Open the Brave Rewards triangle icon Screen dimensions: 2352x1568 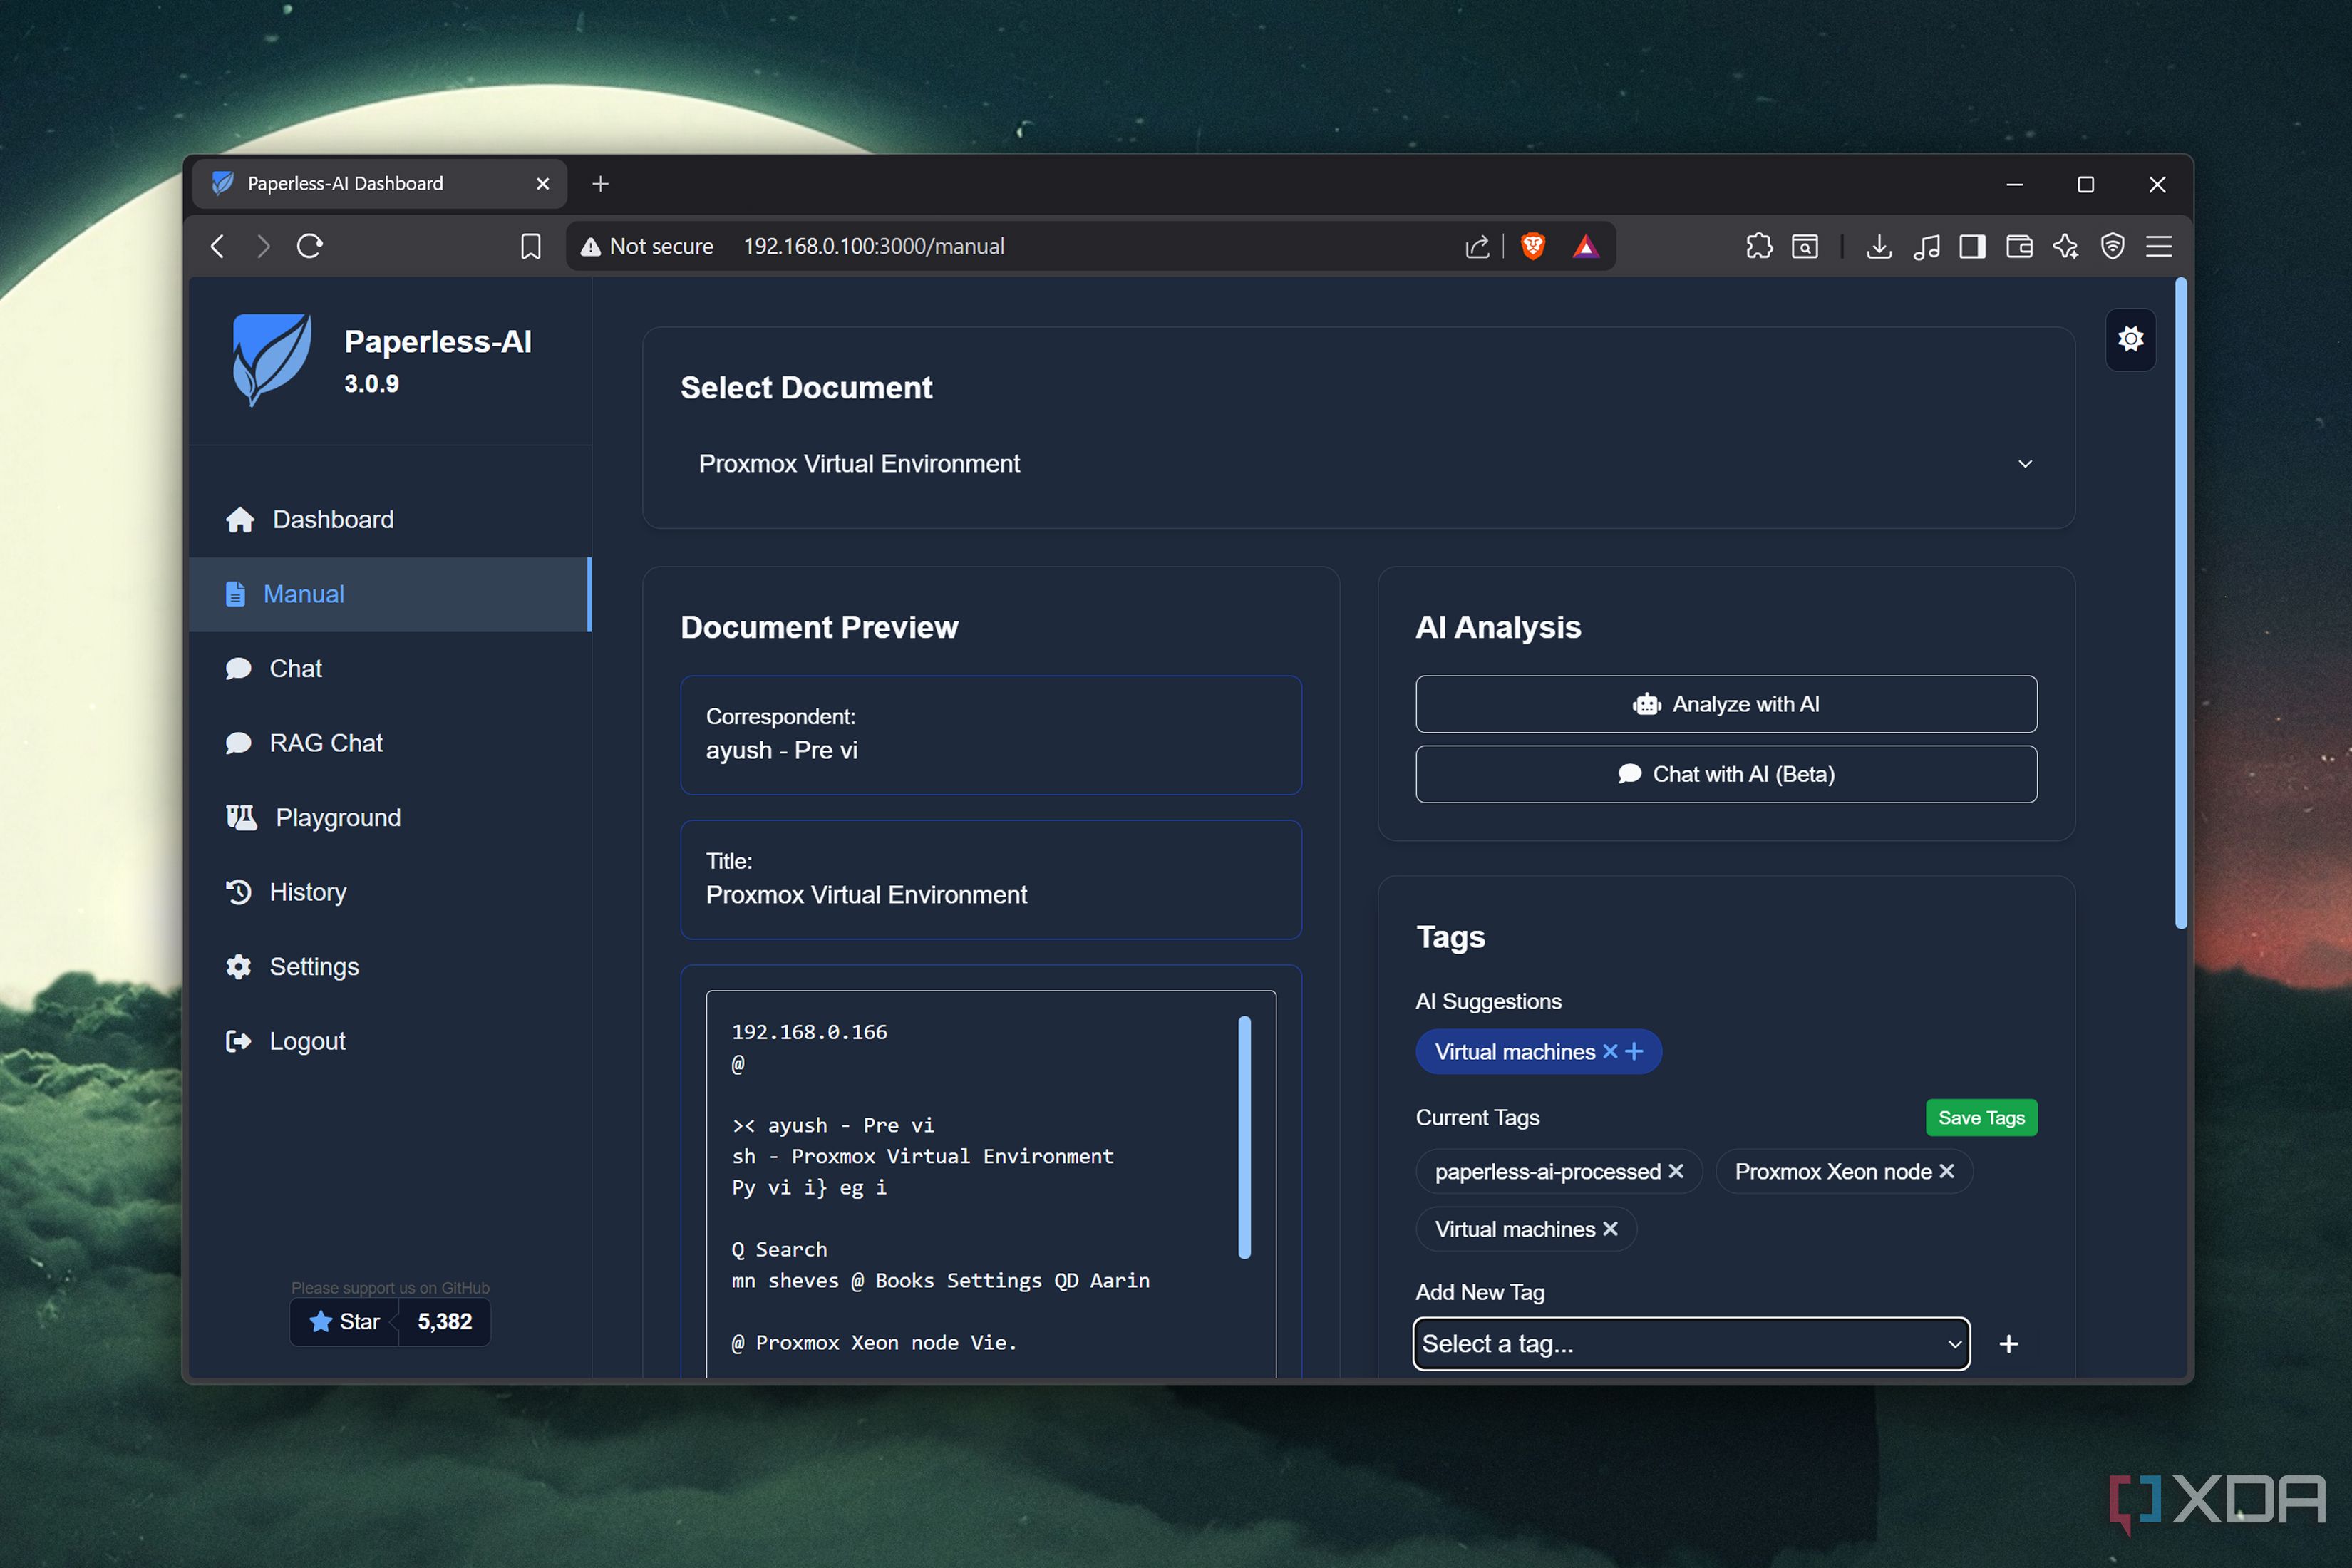point(1586,246)
